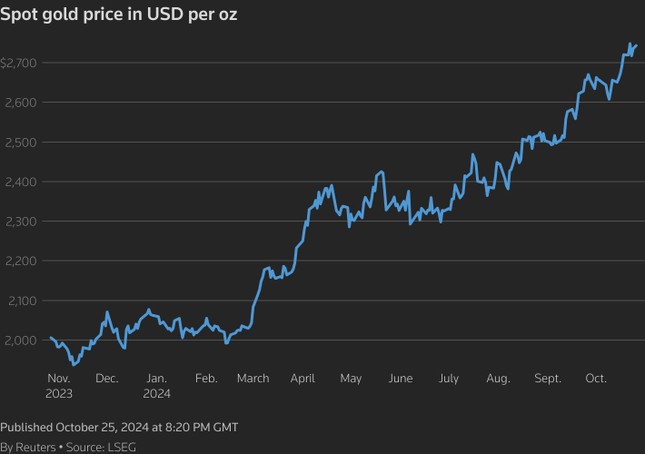Click the 2,000 y-axis label

20,340
